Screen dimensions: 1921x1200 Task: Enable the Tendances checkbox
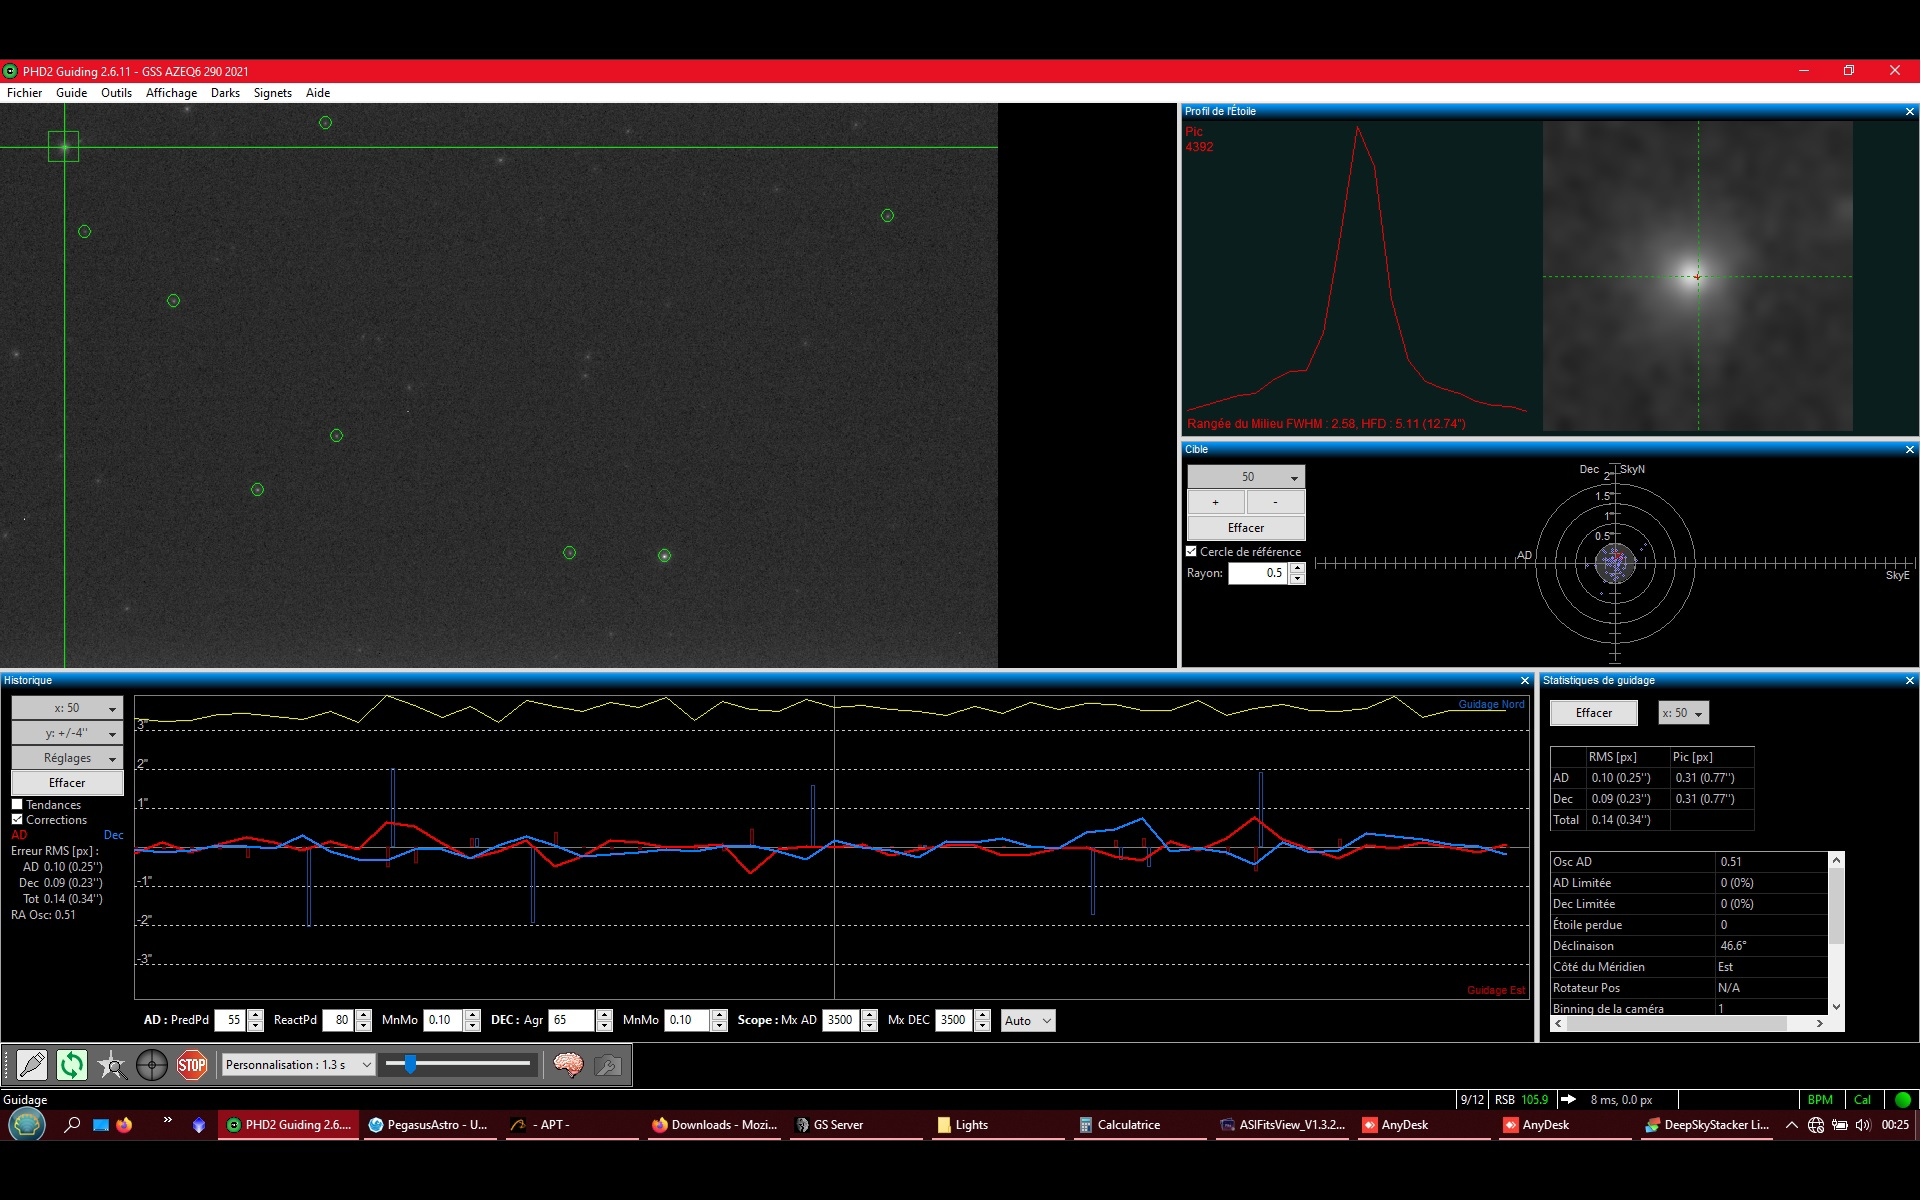point(17,804)
